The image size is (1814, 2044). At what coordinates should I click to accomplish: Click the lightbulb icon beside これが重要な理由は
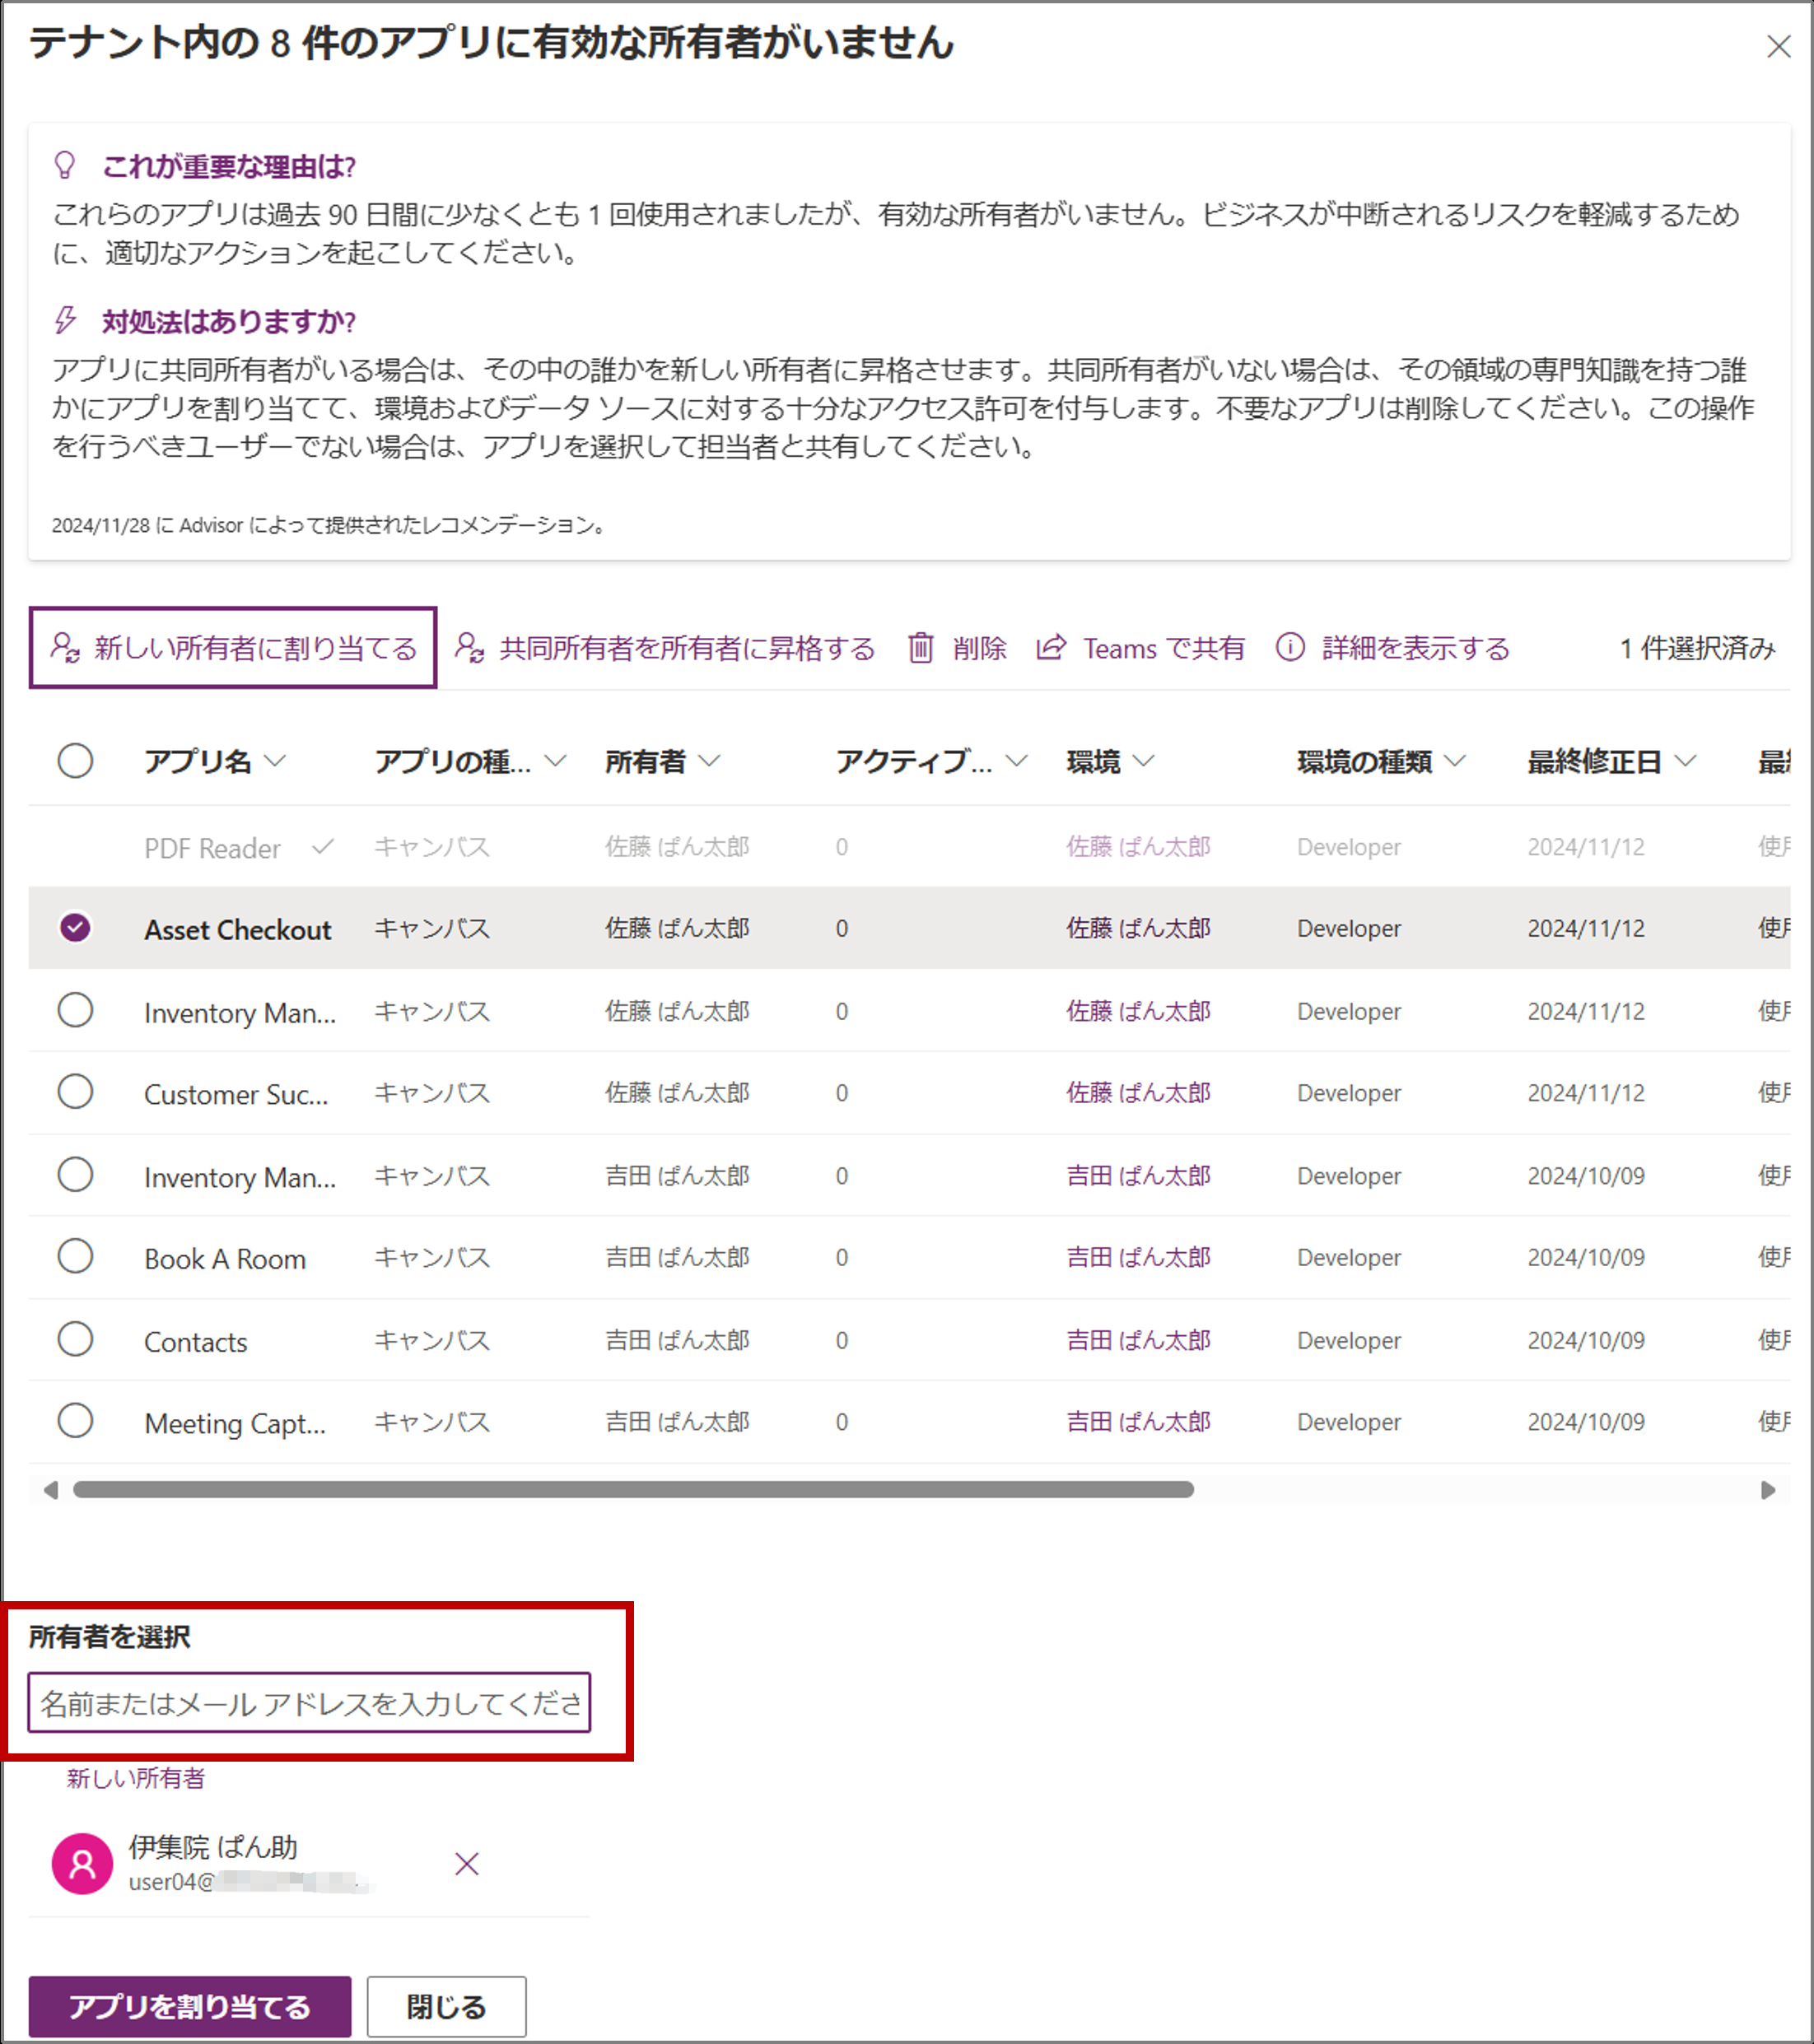[x=65, y=166]
